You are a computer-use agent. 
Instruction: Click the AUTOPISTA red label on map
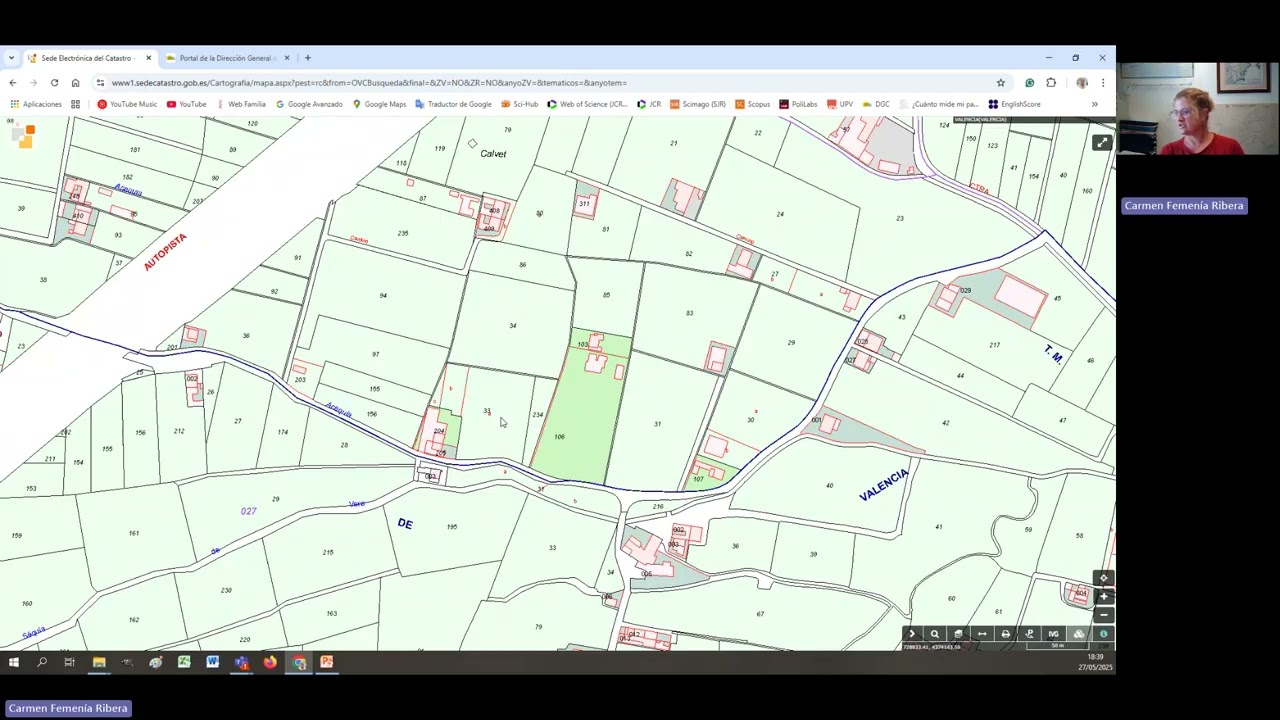coord(165,252)
